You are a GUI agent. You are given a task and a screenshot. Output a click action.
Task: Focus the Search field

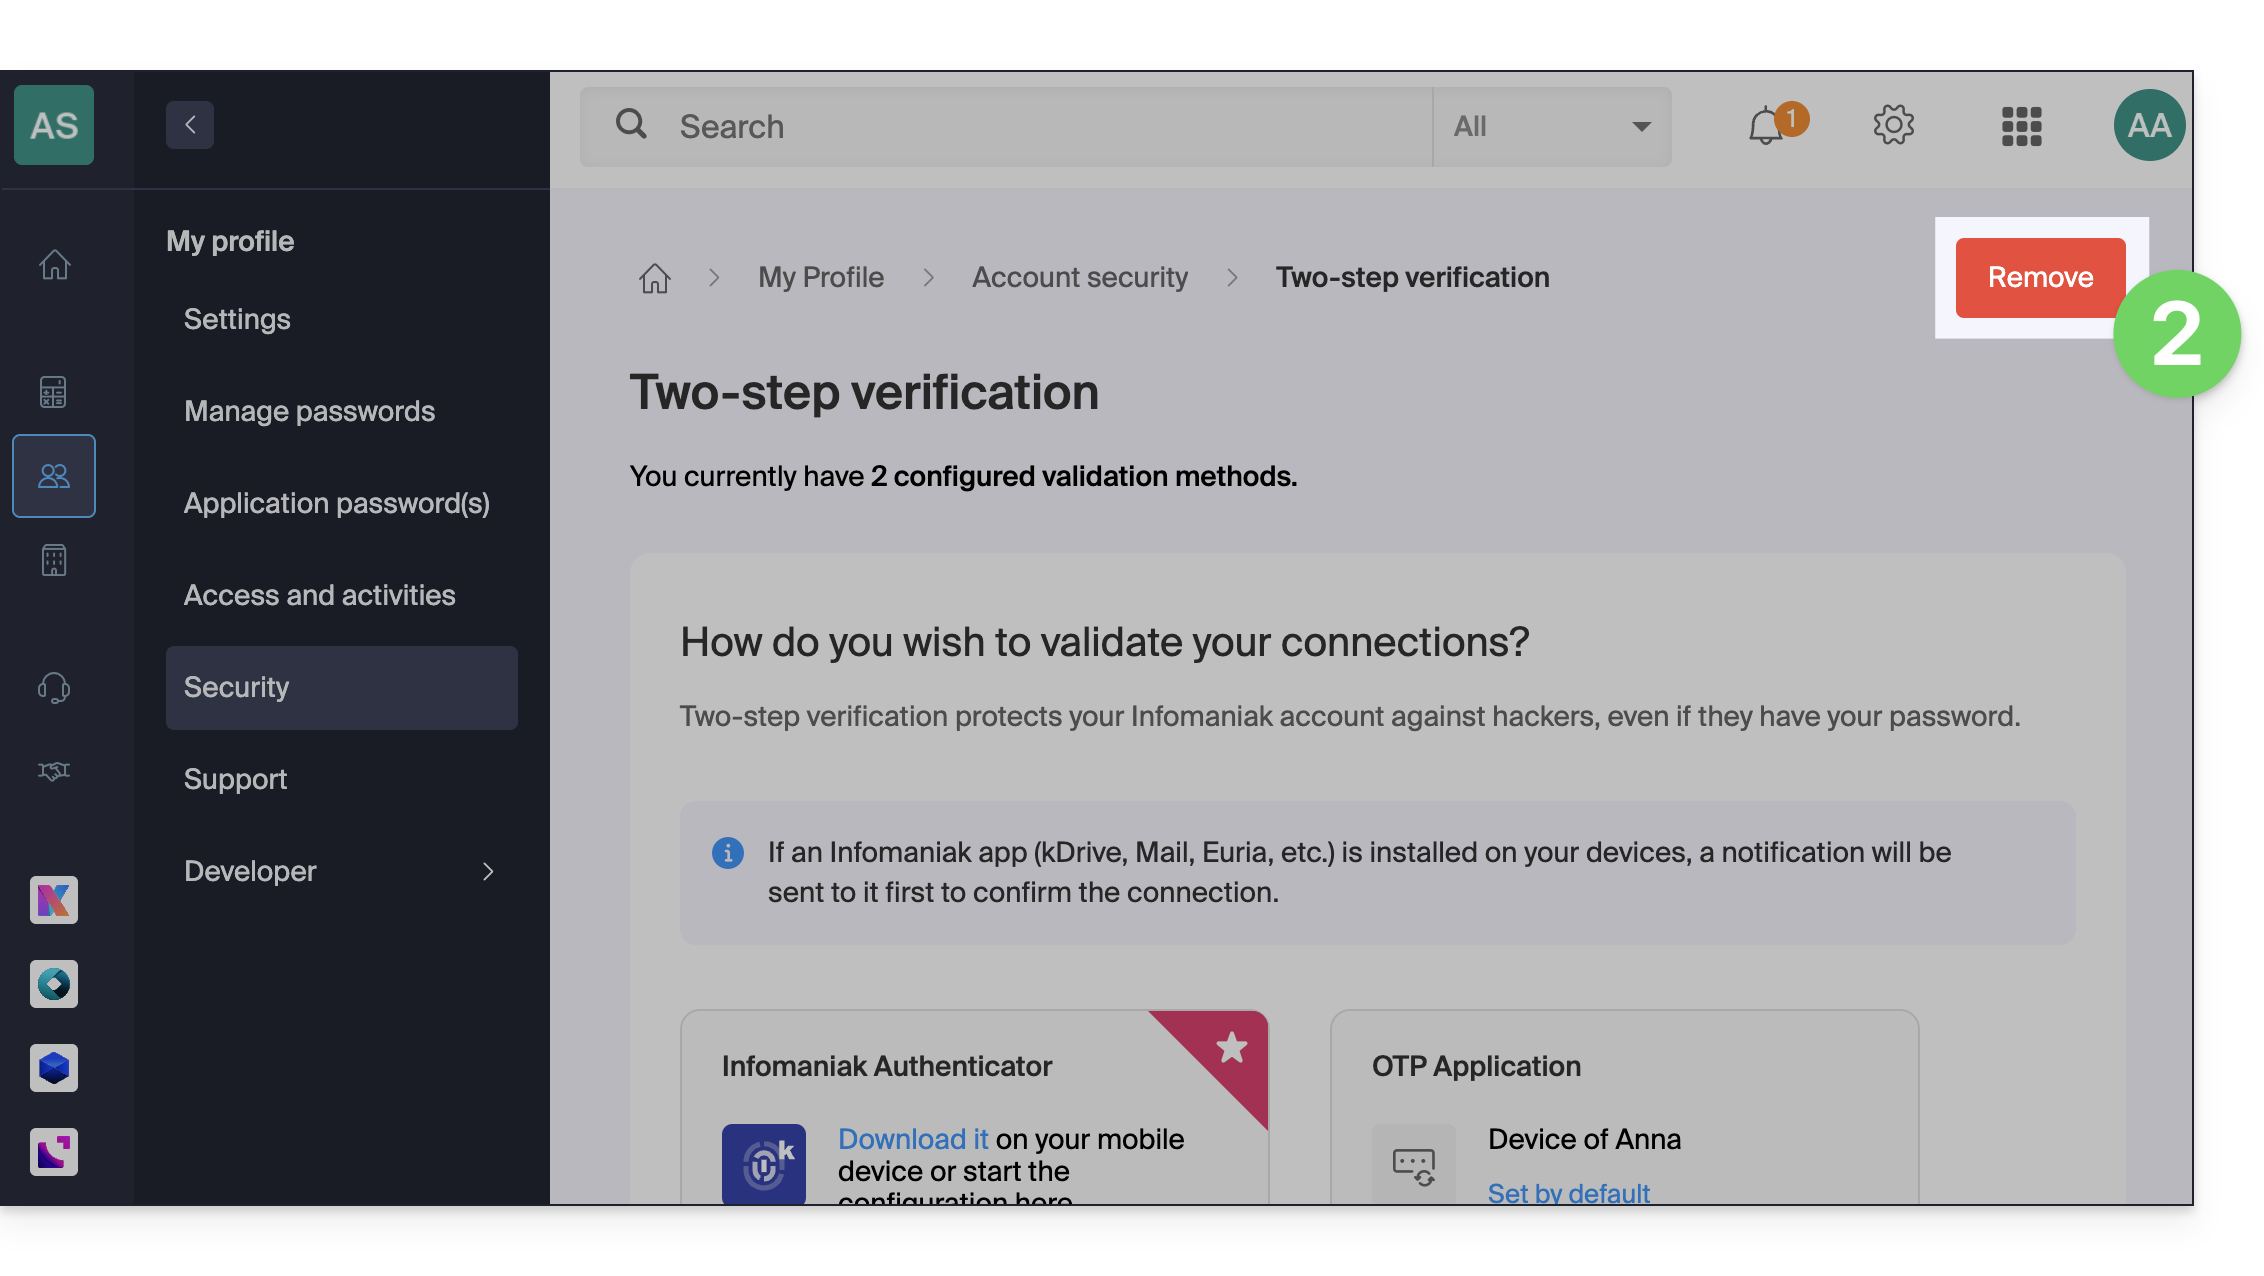coord(1007,126)
